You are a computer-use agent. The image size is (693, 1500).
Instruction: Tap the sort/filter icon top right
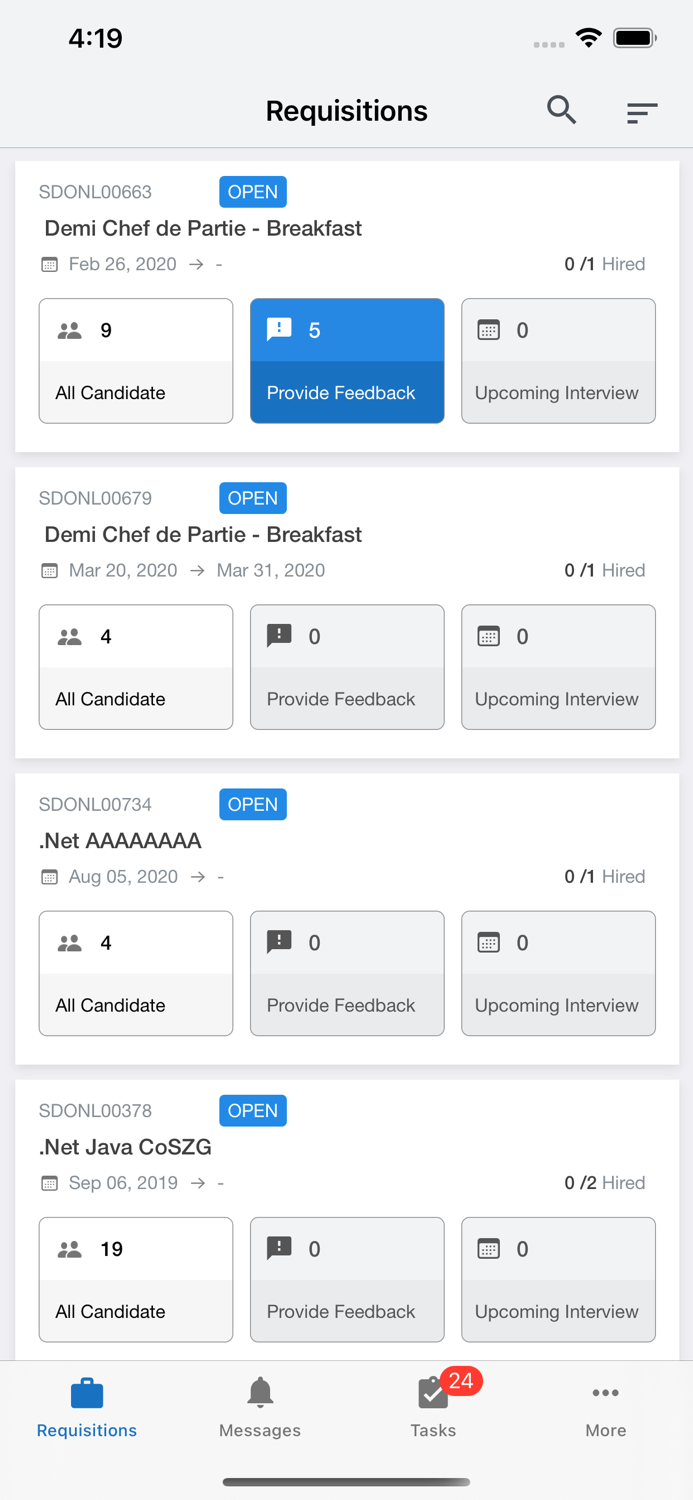tap(641, 112)
